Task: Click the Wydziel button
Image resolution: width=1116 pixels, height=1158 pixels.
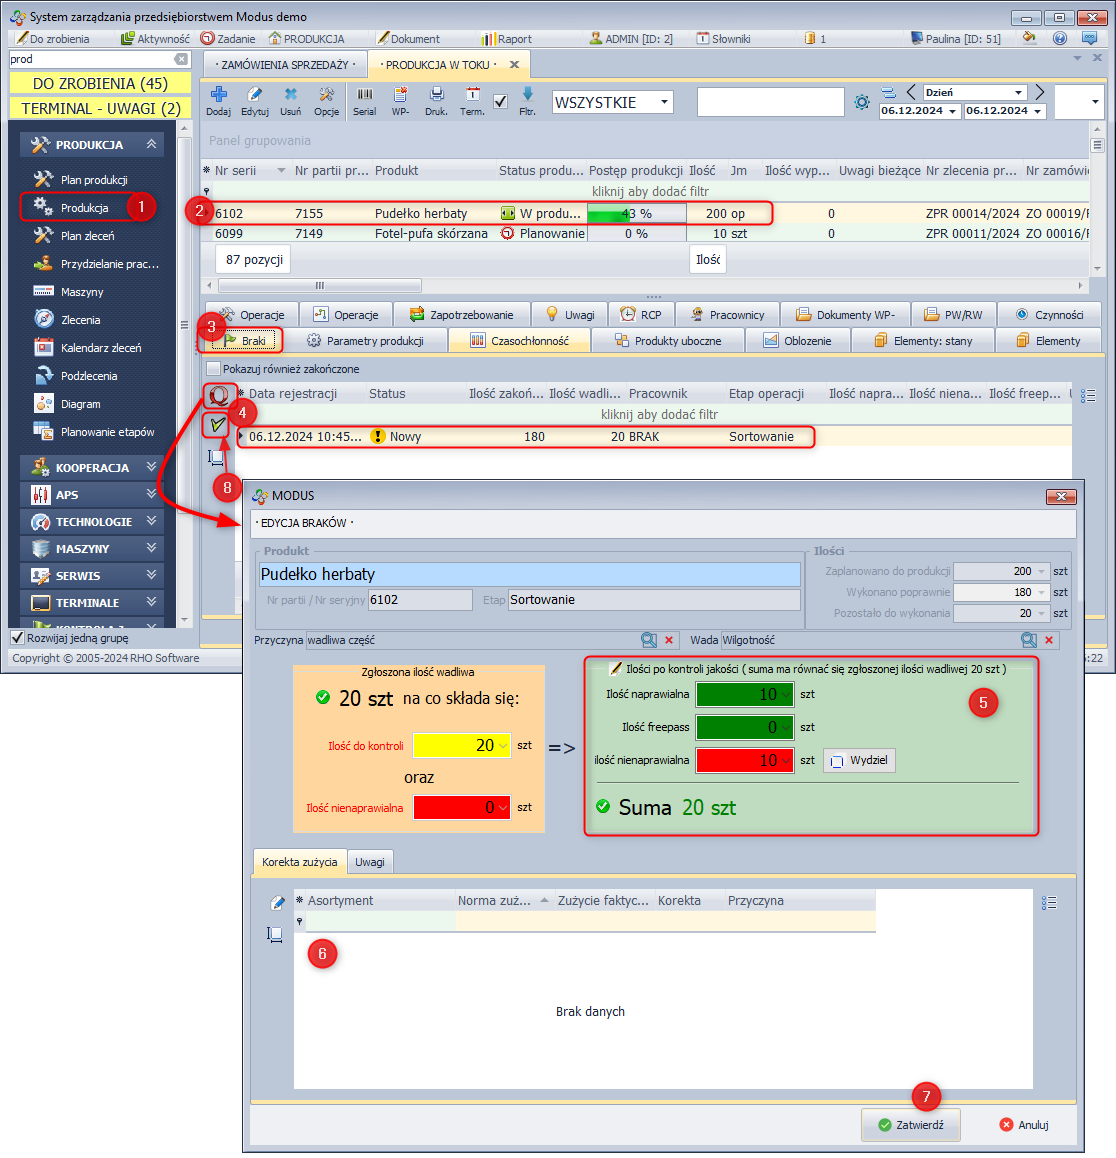Action: click(858, 760)
